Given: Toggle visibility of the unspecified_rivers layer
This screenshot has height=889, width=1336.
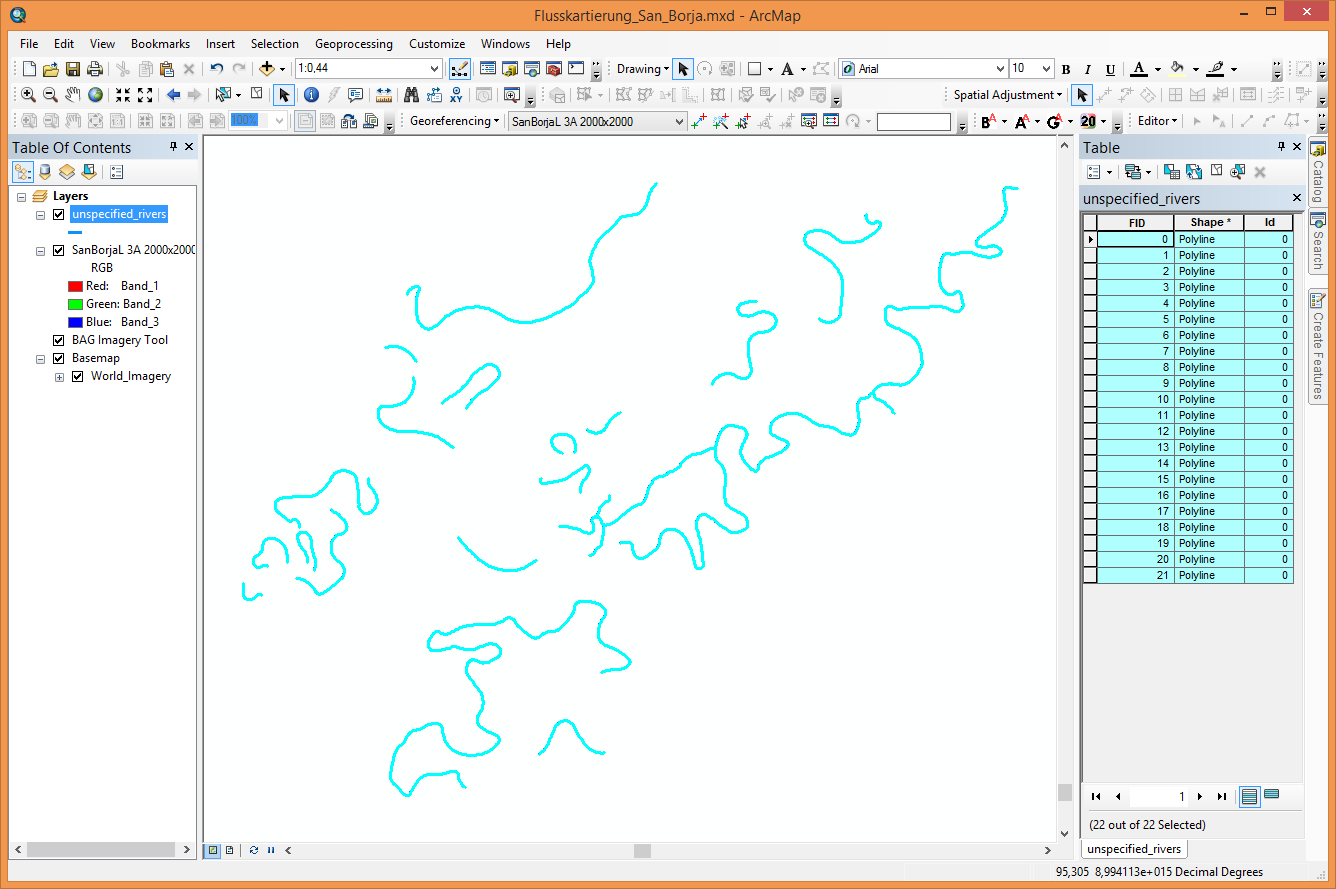Looking at the screenshot, I should click(58, 214).
